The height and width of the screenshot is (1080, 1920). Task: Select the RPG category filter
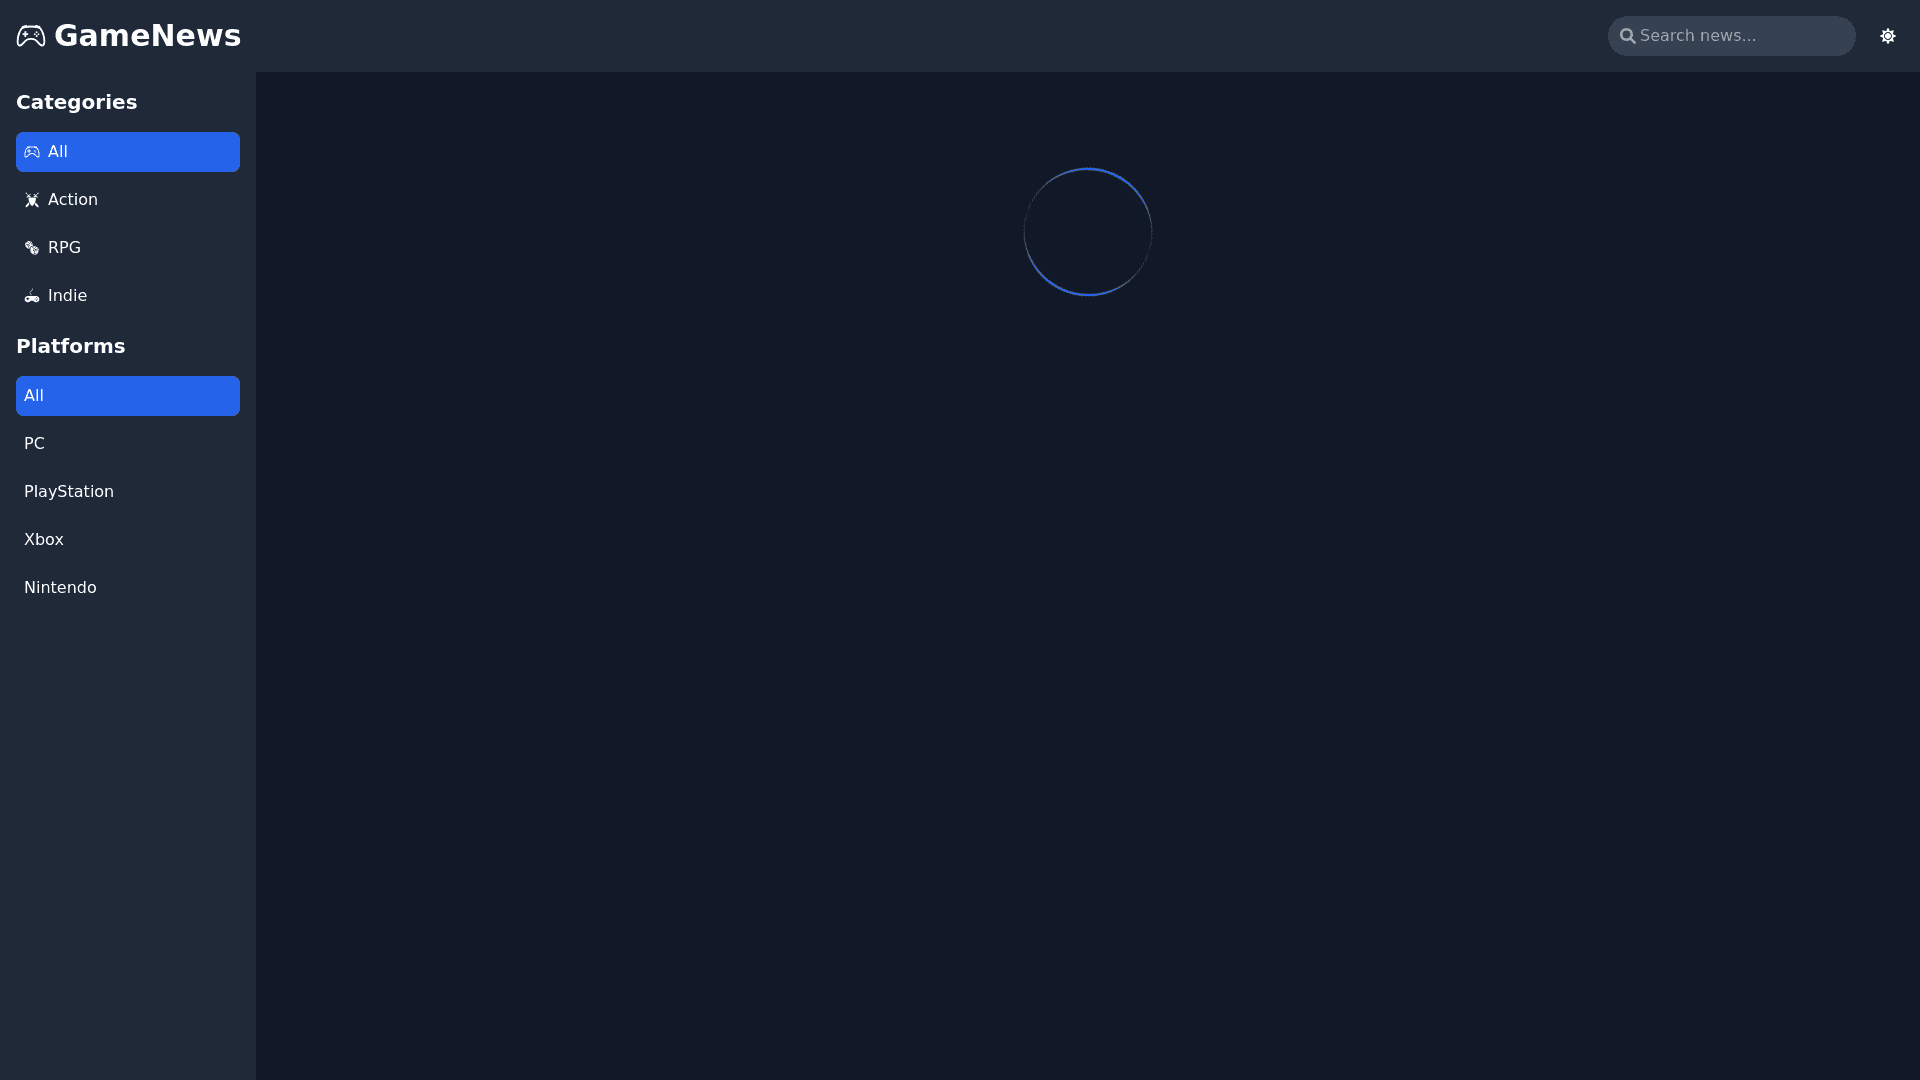pos(128,248)
